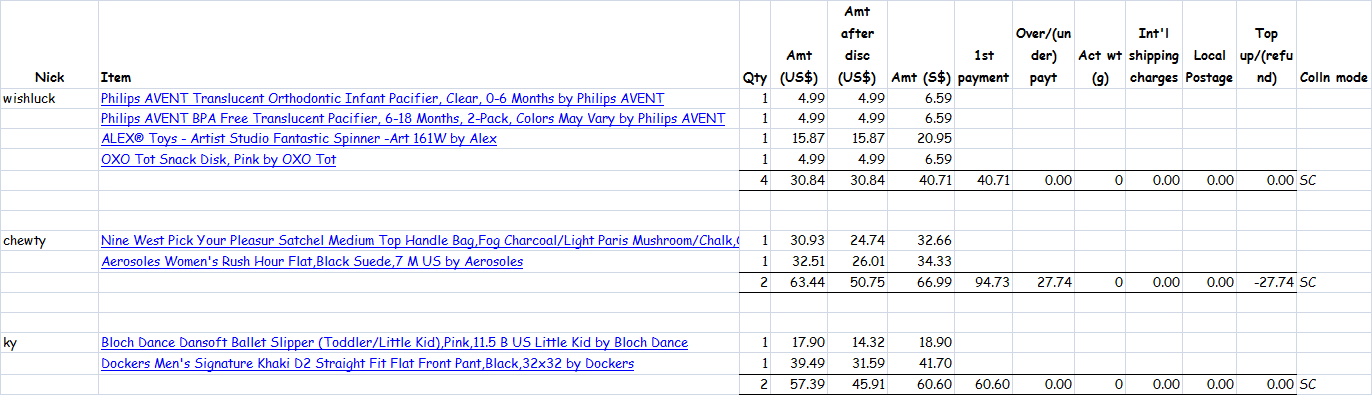Select the wishluck nickname cell

click(x=49, y=99)
